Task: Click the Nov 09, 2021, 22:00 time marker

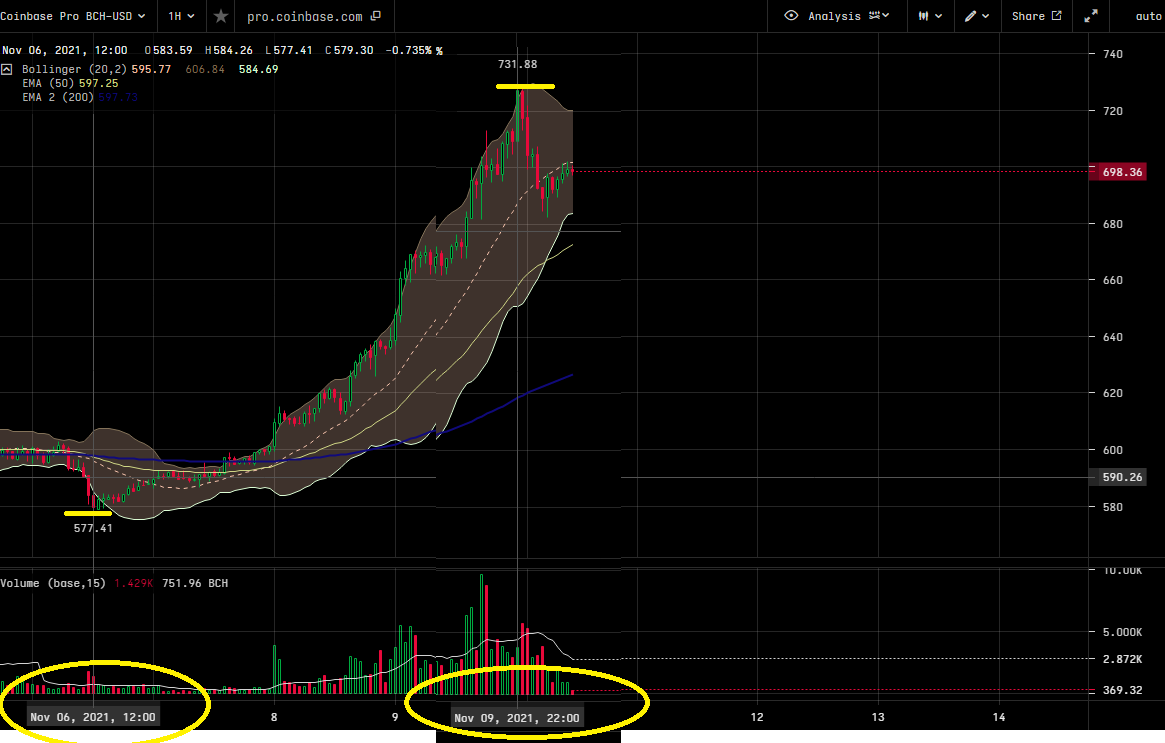Action: pos(516,718)
